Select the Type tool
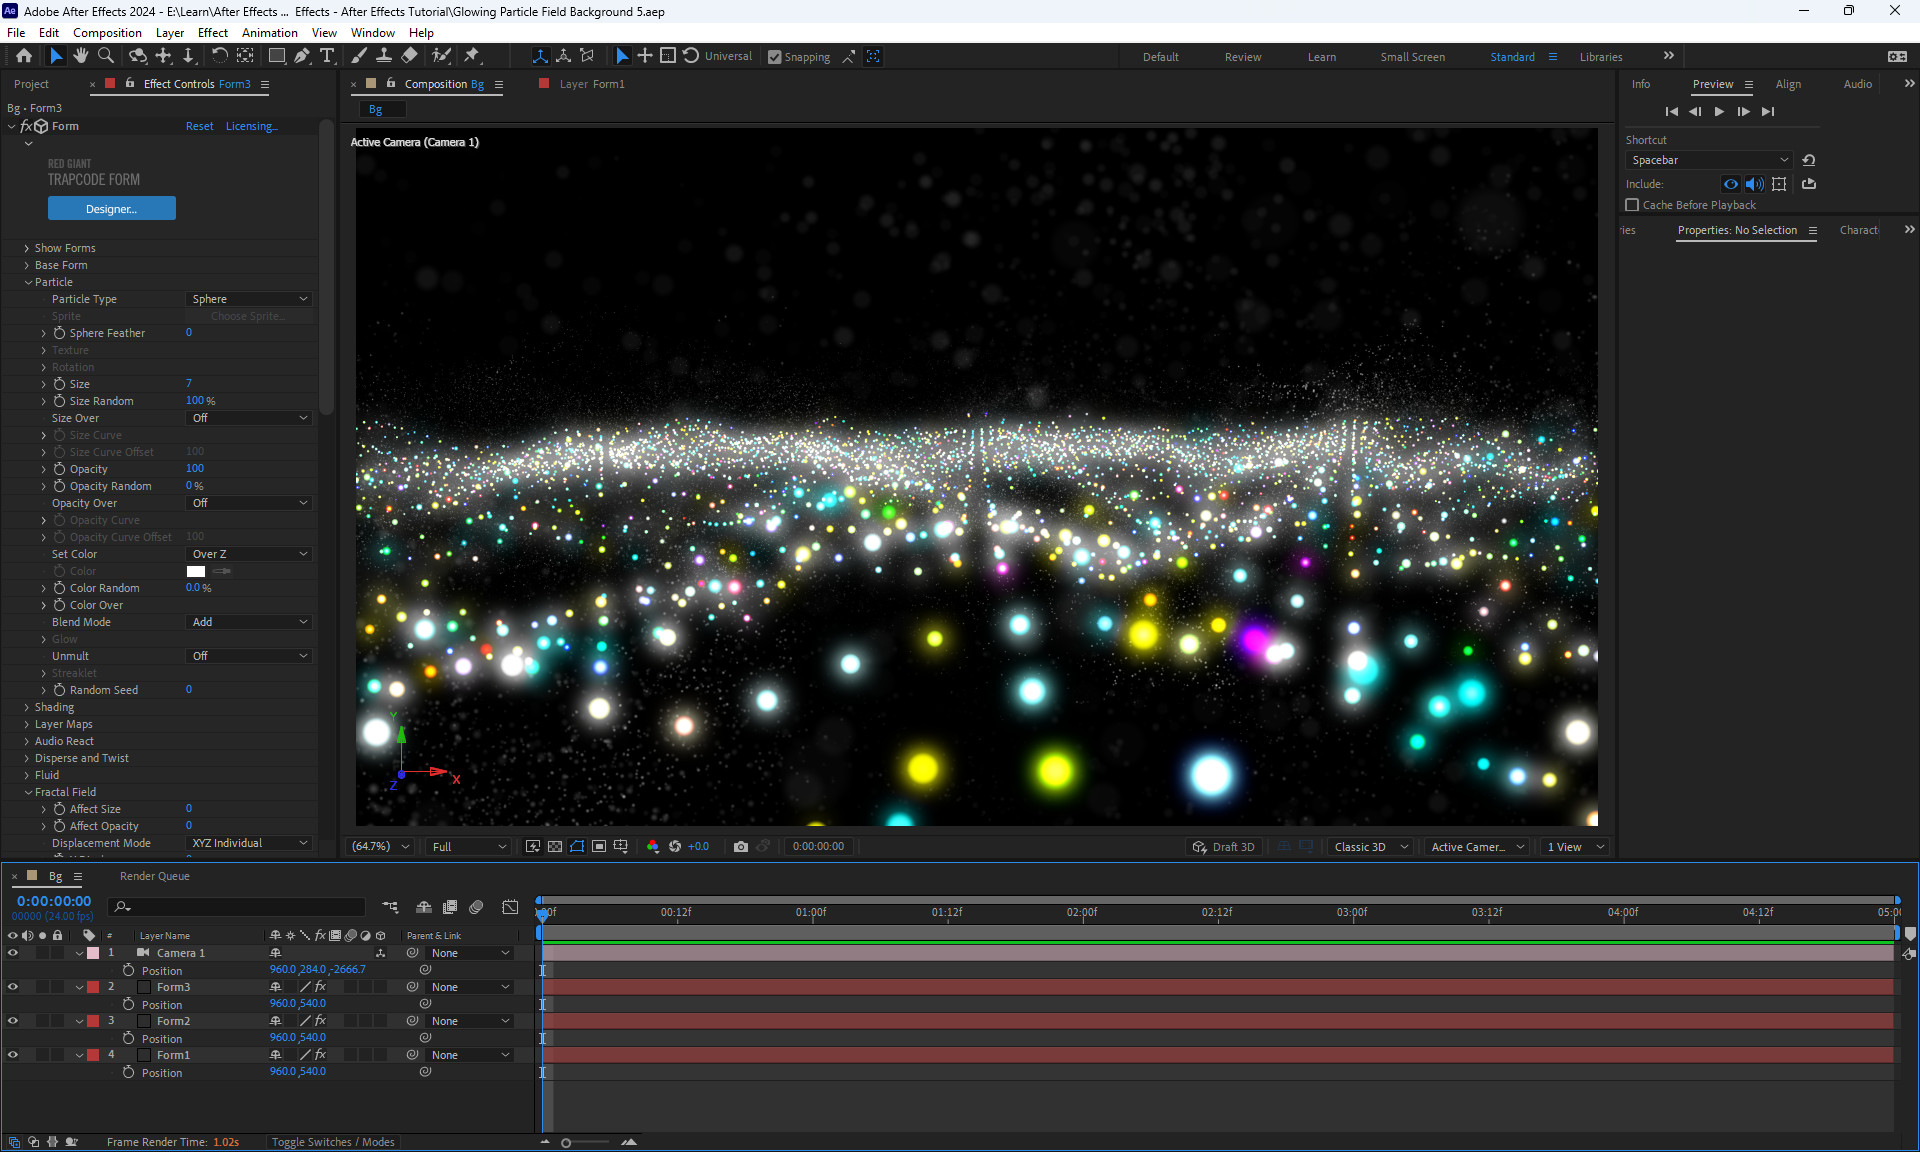The image size is (1920, 1152). 327,56
